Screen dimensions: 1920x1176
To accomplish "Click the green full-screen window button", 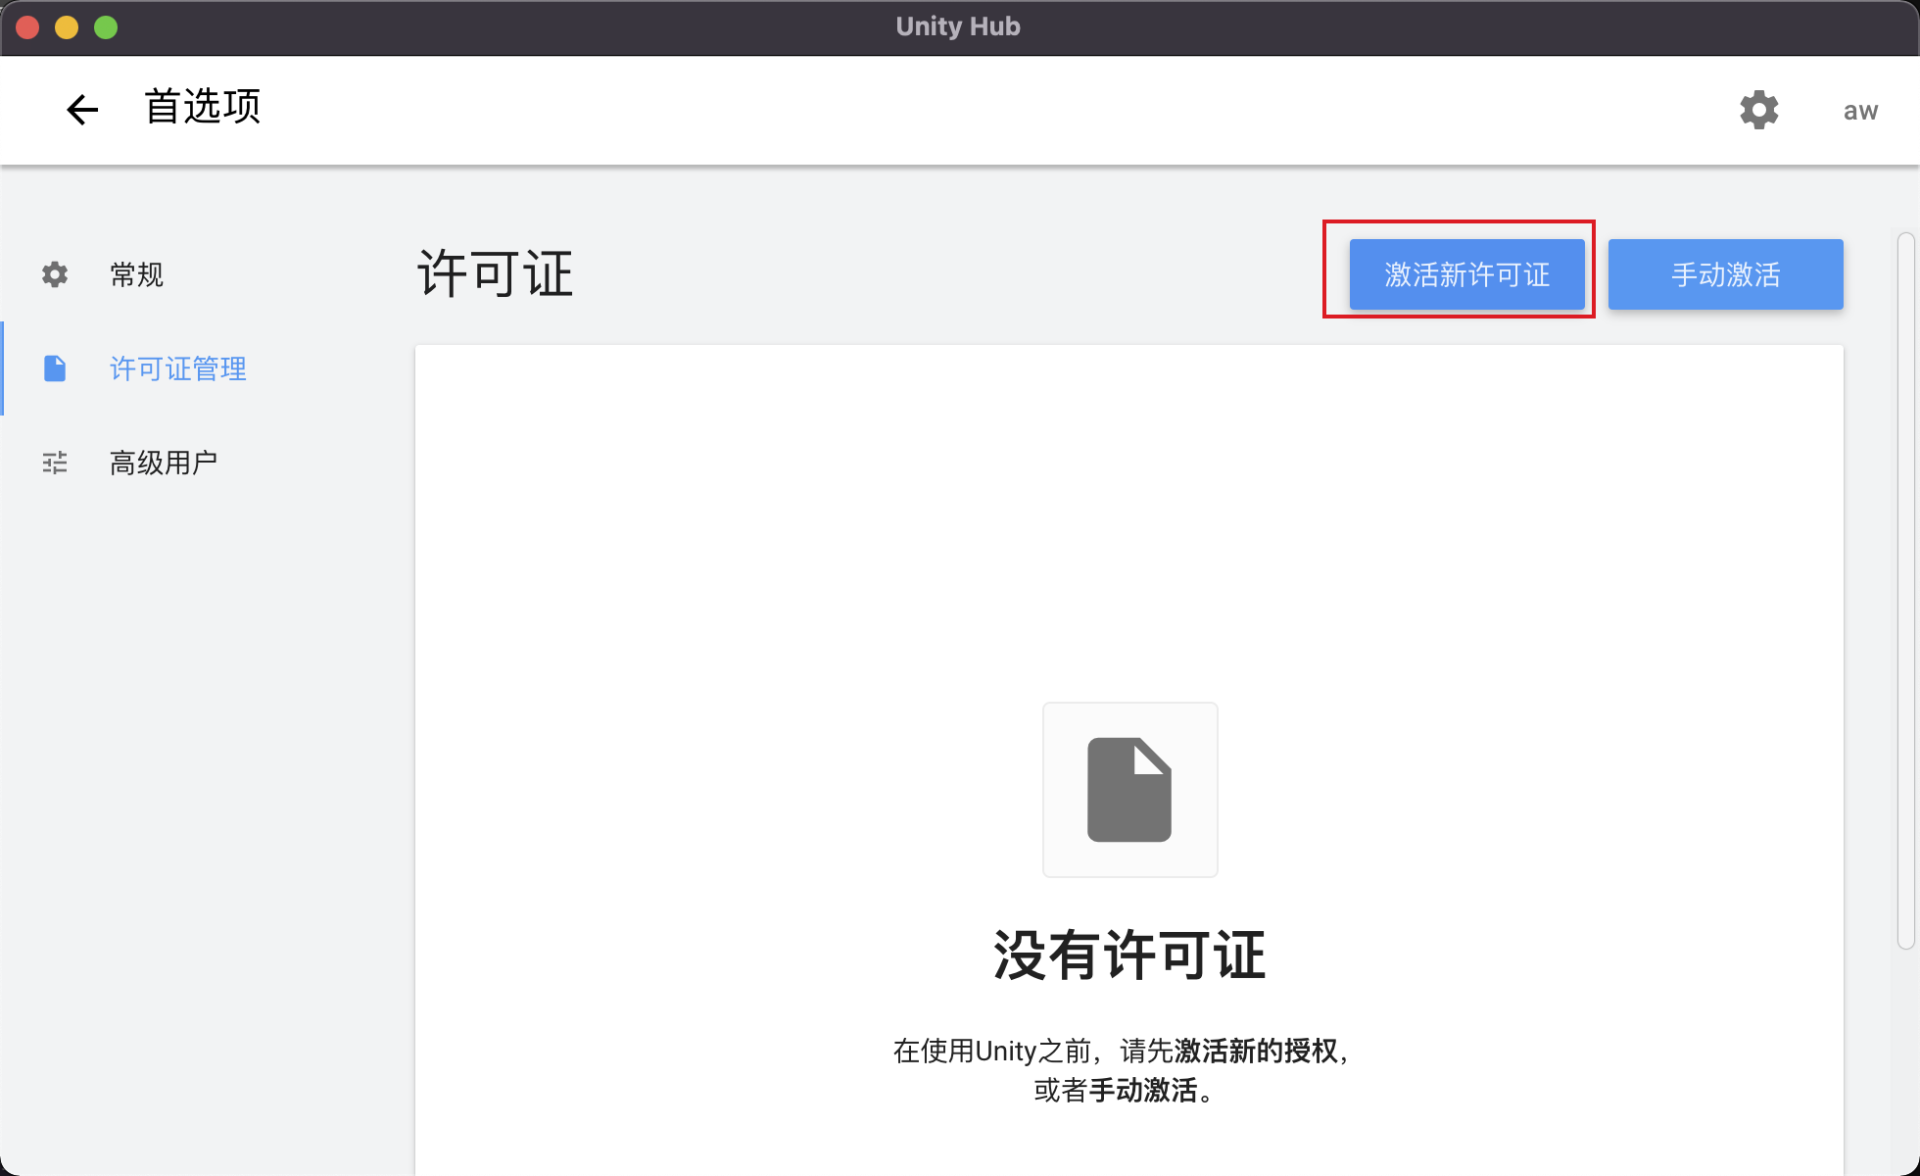I will coord(106,27).
